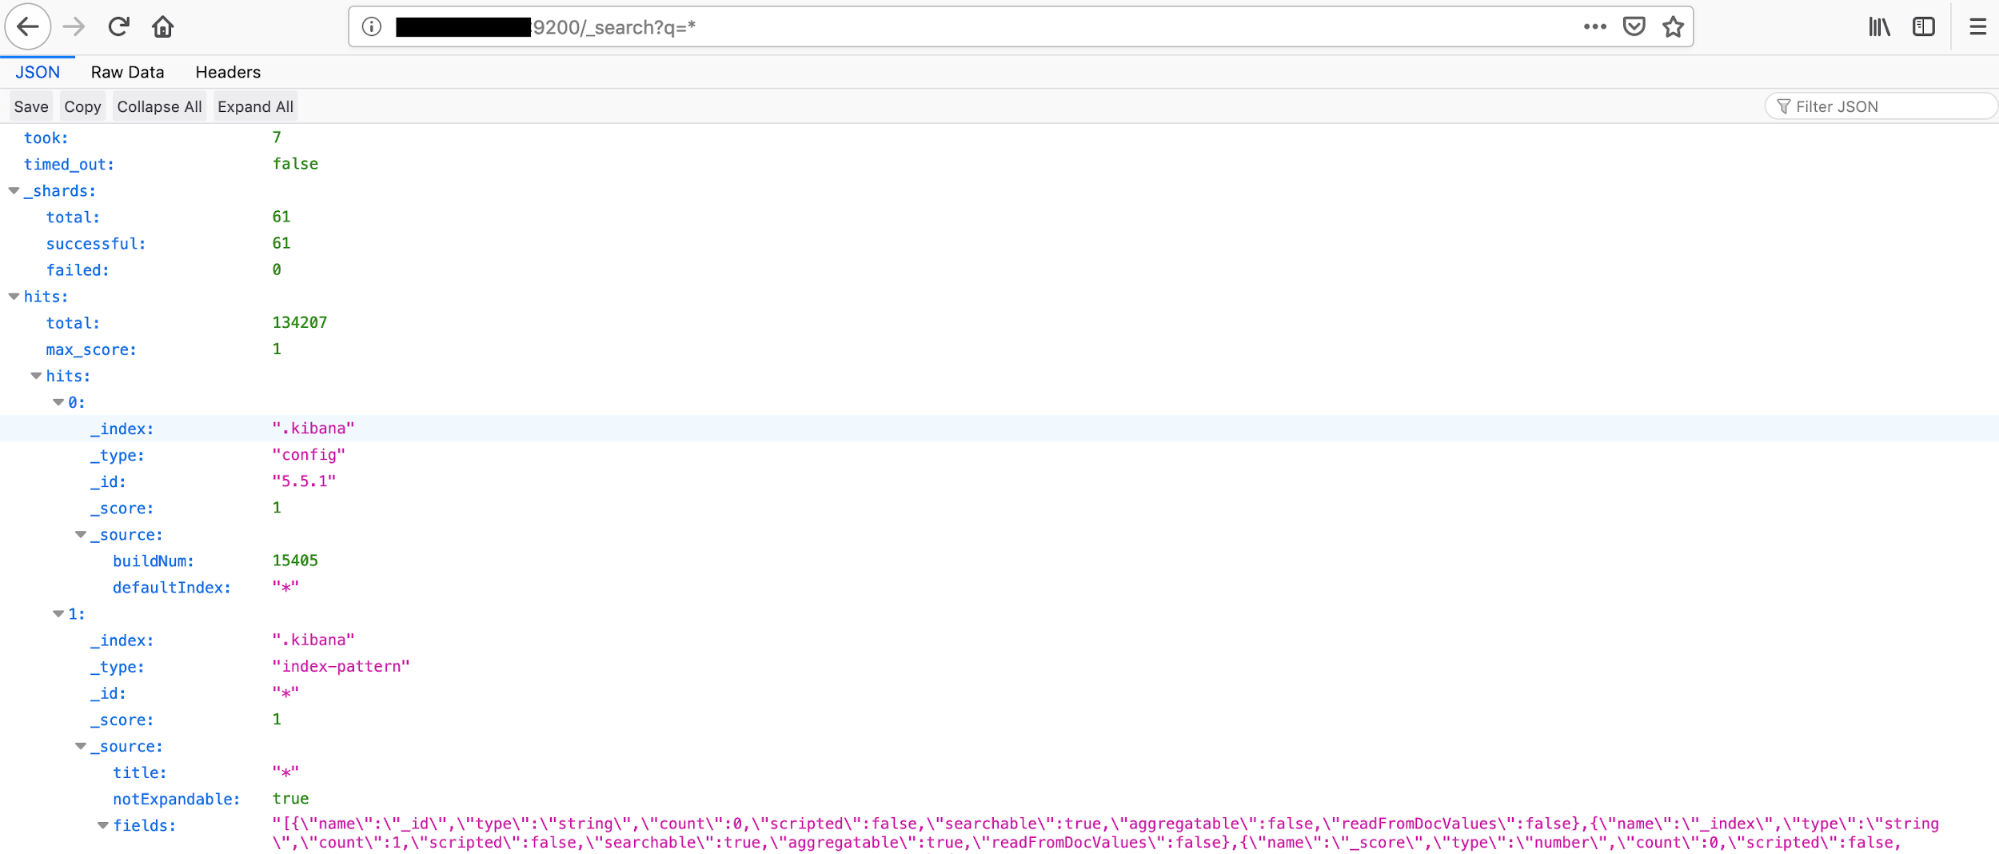Click the Reload page icon
This screenshot has width=1999, height=854.
click(119, 27)
